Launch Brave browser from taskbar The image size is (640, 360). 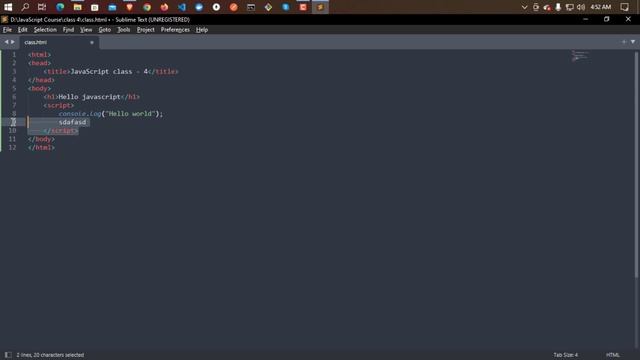(x=129, y=7)
